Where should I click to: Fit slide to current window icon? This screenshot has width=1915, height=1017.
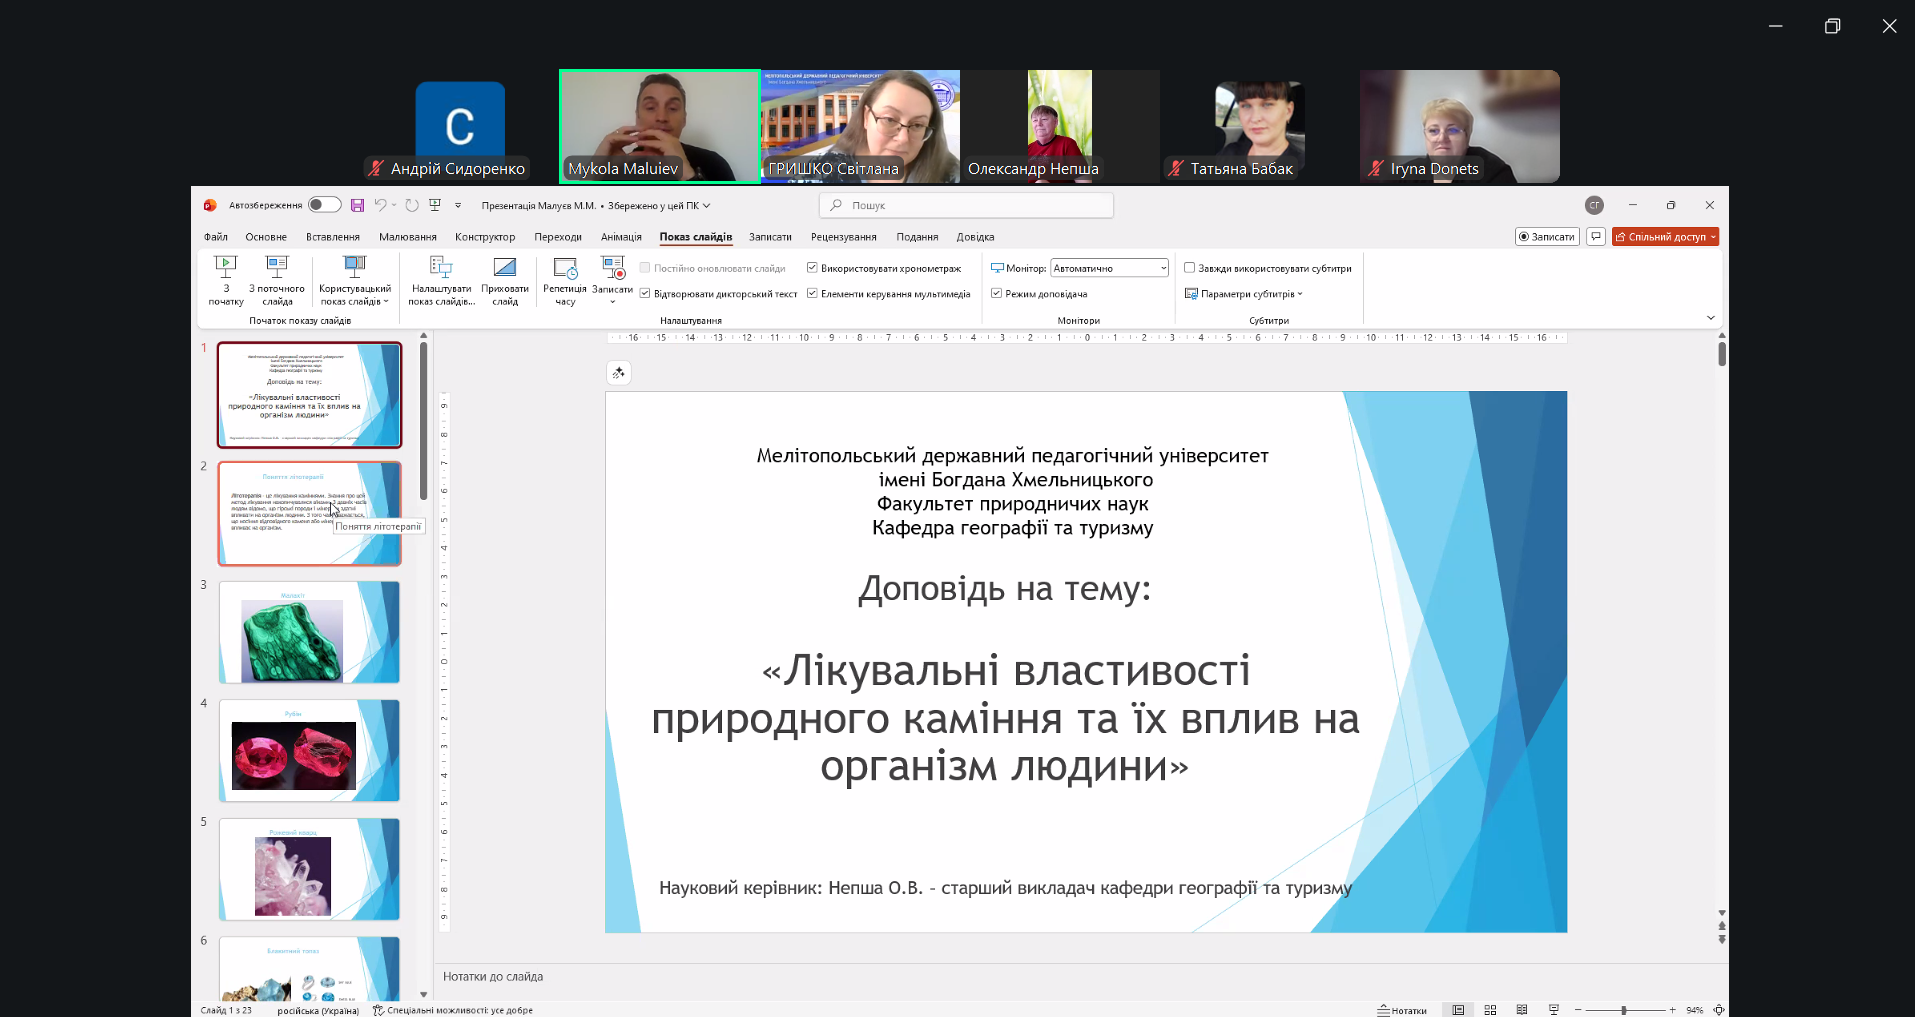coord(1719,1010)
